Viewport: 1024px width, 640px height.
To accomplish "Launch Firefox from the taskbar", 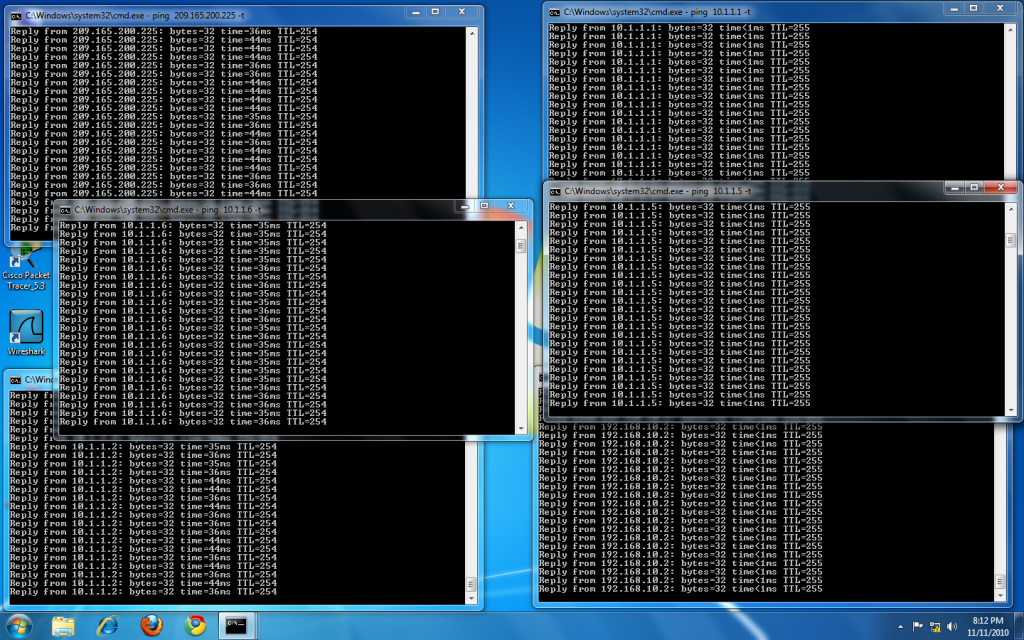I will click(152, 626).
